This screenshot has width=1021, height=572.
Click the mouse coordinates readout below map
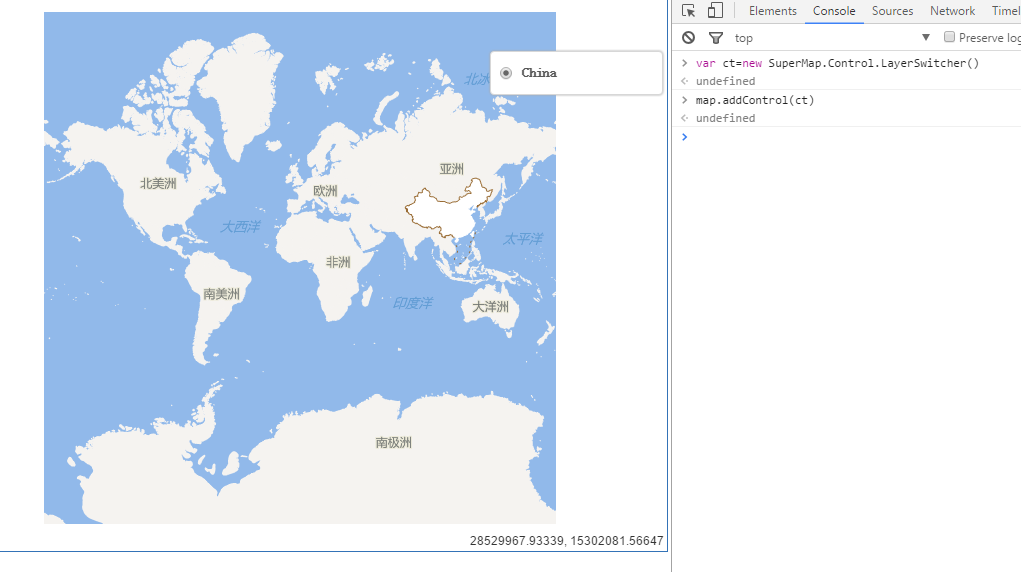[566, 541]
